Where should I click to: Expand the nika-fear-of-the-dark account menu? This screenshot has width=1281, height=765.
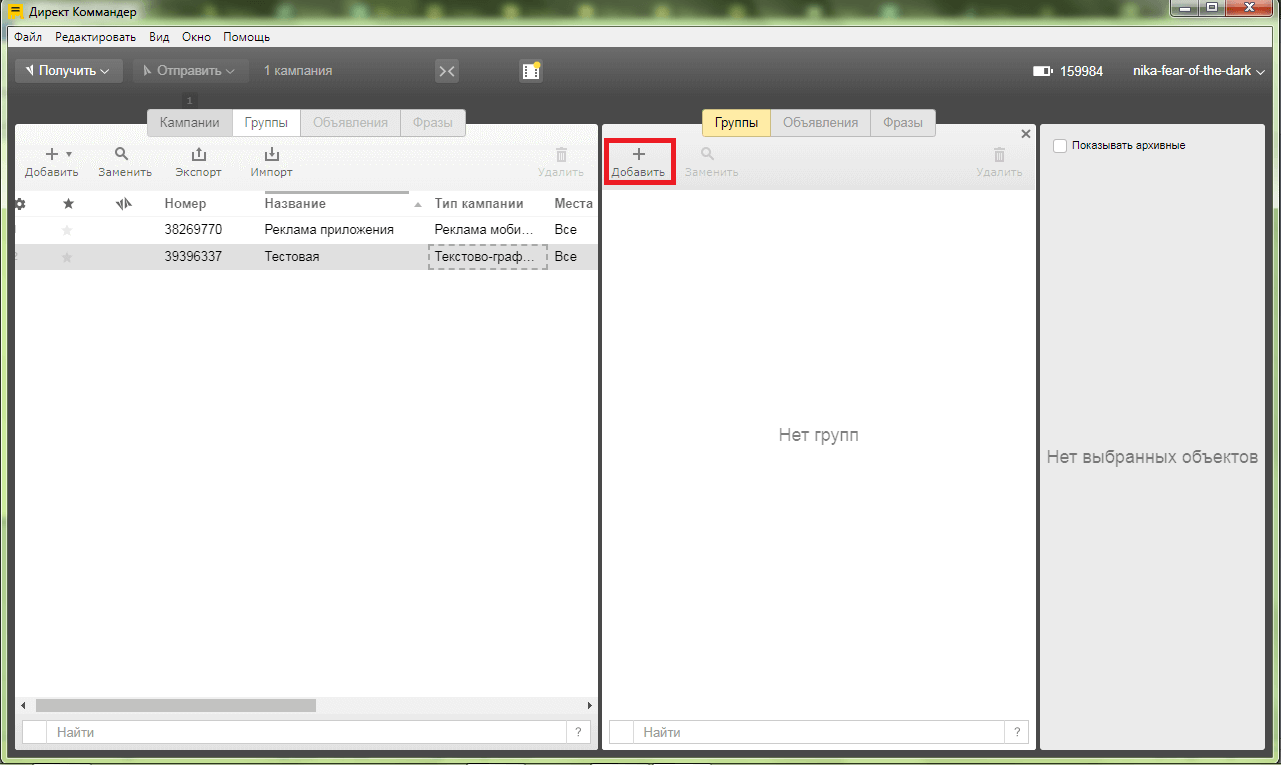point(1198,71)
